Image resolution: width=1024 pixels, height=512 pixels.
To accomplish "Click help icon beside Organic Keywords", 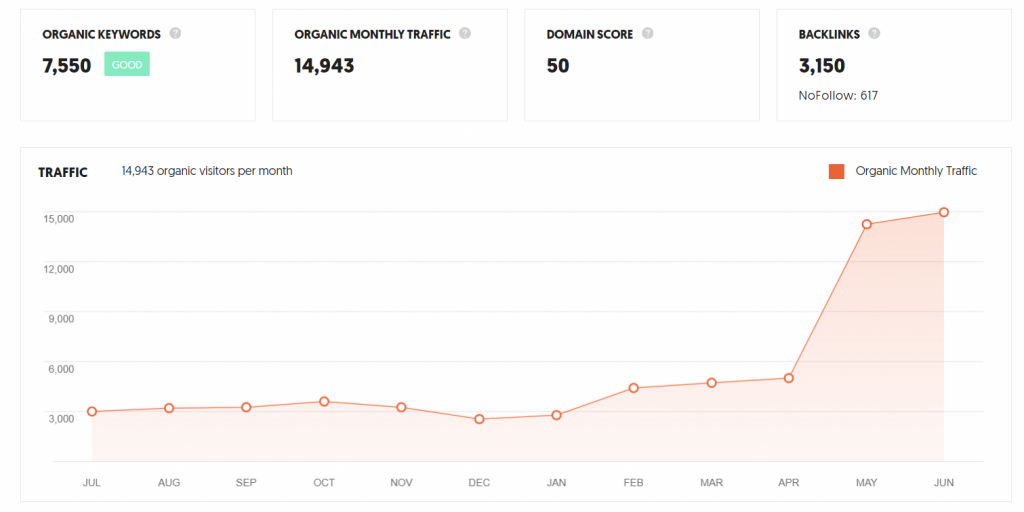I will point(175,33).
